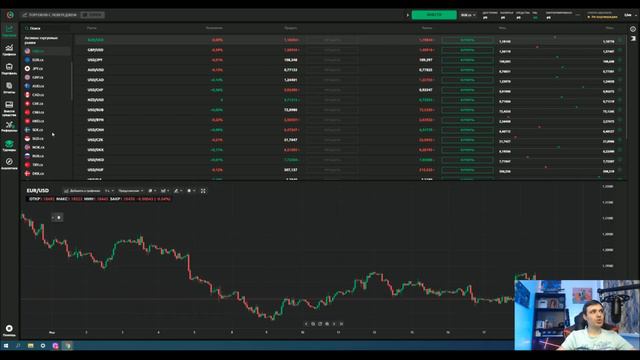Open the Deposit funds sidebar icon

9,109
